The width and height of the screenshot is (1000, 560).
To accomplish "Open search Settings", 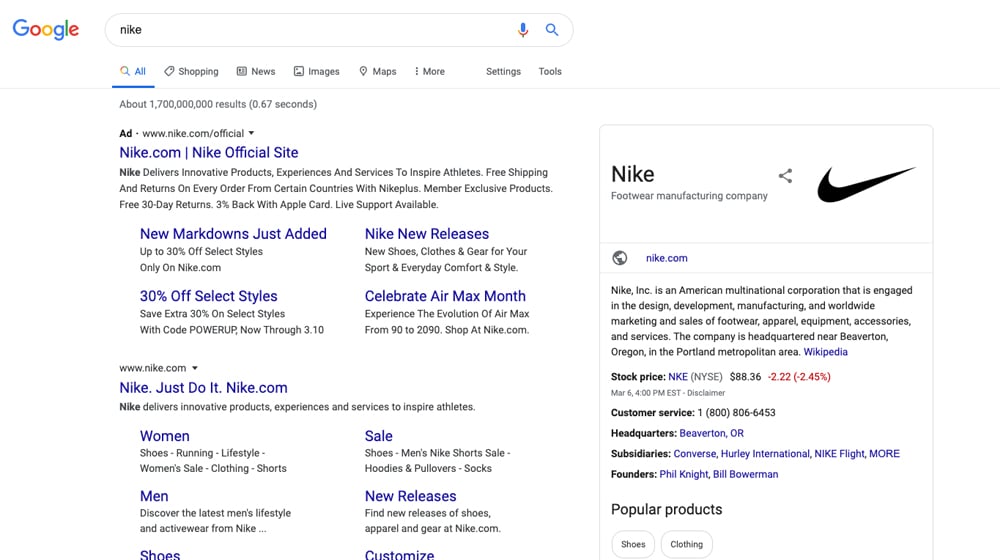I will tap(503, 71).
